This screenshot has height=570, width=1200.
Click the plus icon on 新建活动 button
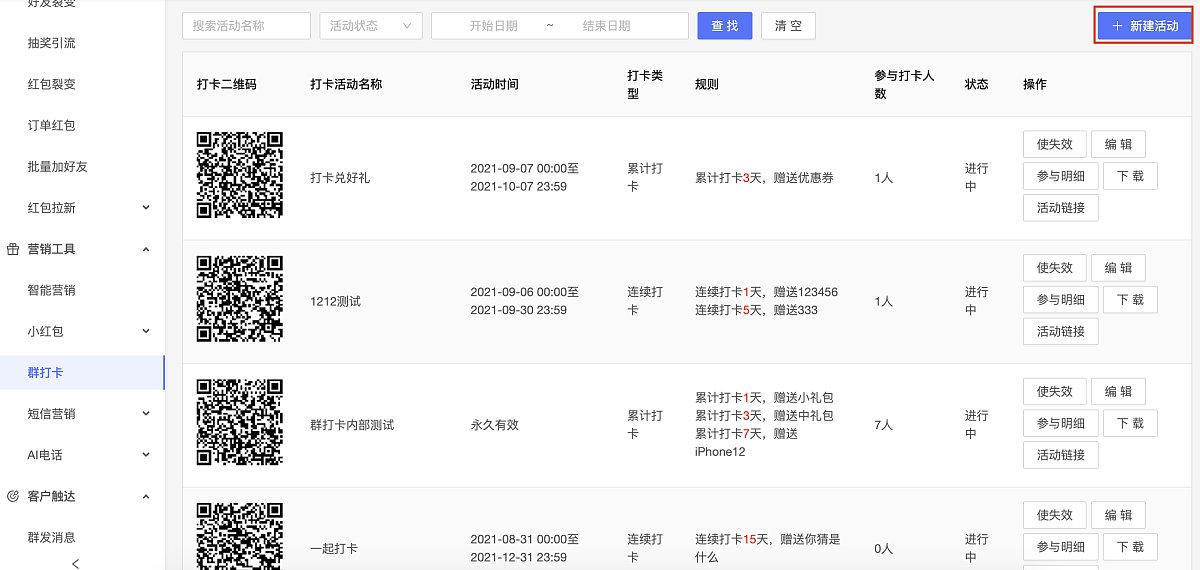[x=1117, y=26]
